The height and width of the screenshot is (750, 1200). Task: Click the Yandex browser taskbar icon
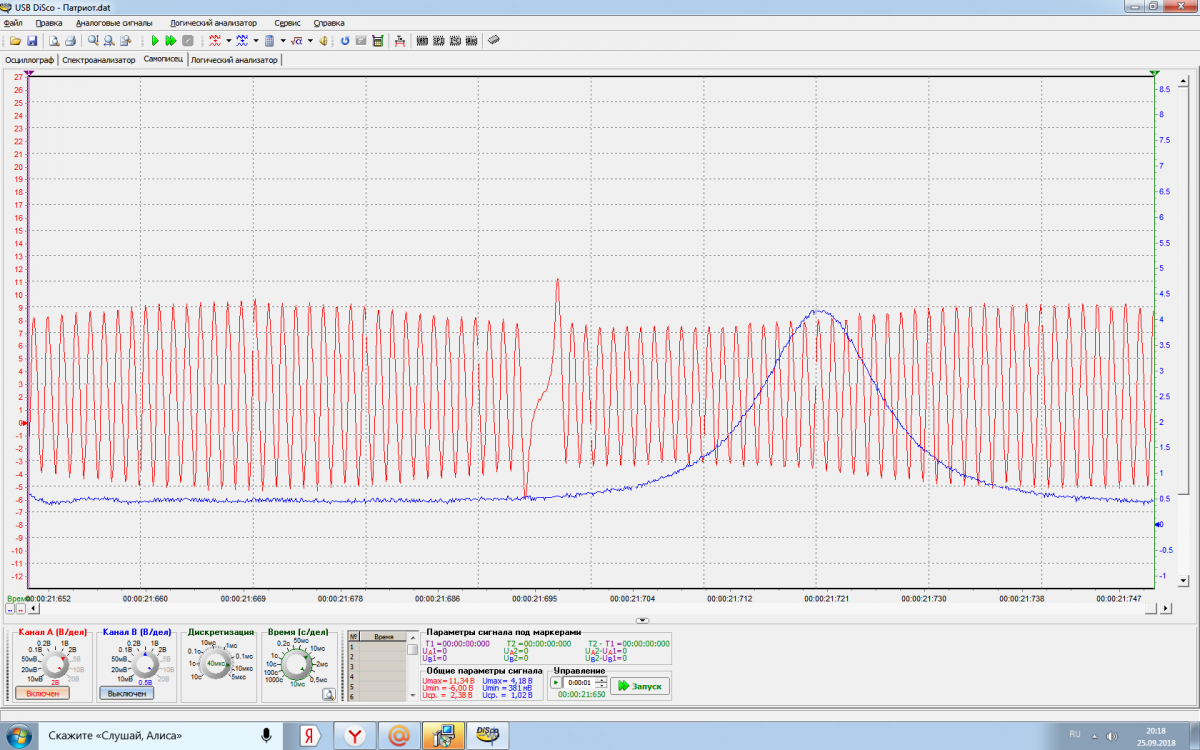(x=354, y=735)
